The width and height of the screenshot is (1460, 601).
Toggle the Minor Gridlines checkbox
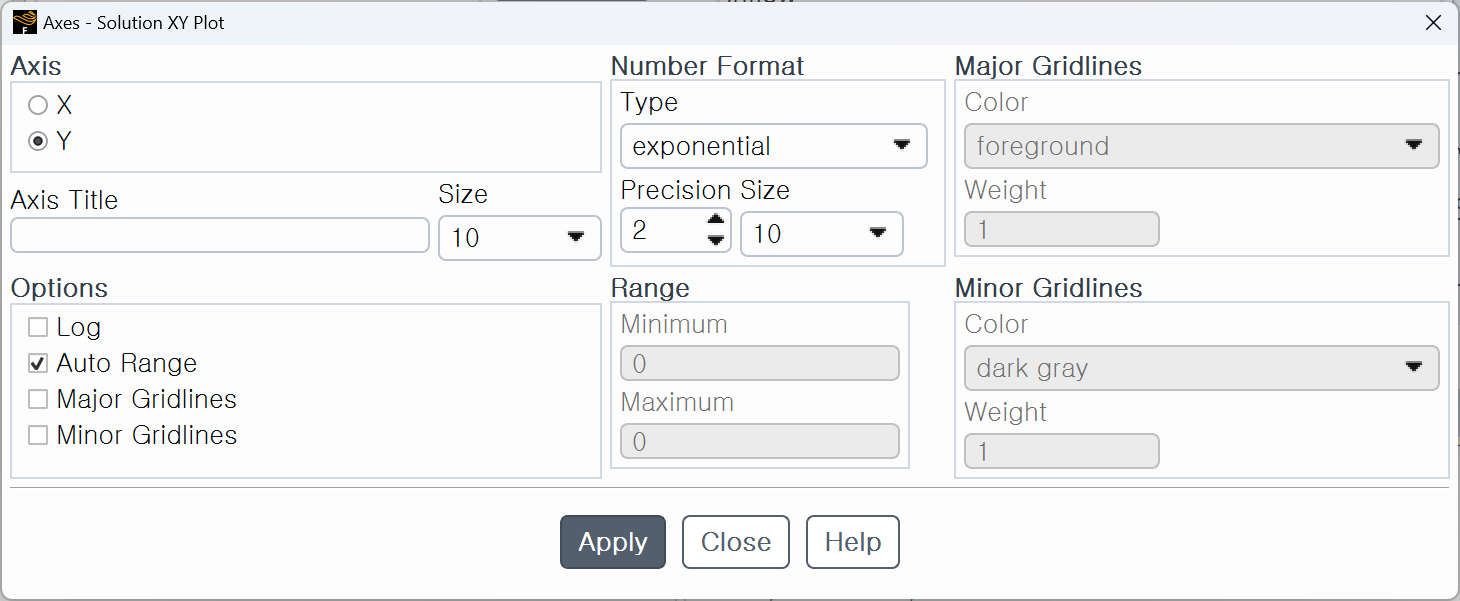click(38, 435)
